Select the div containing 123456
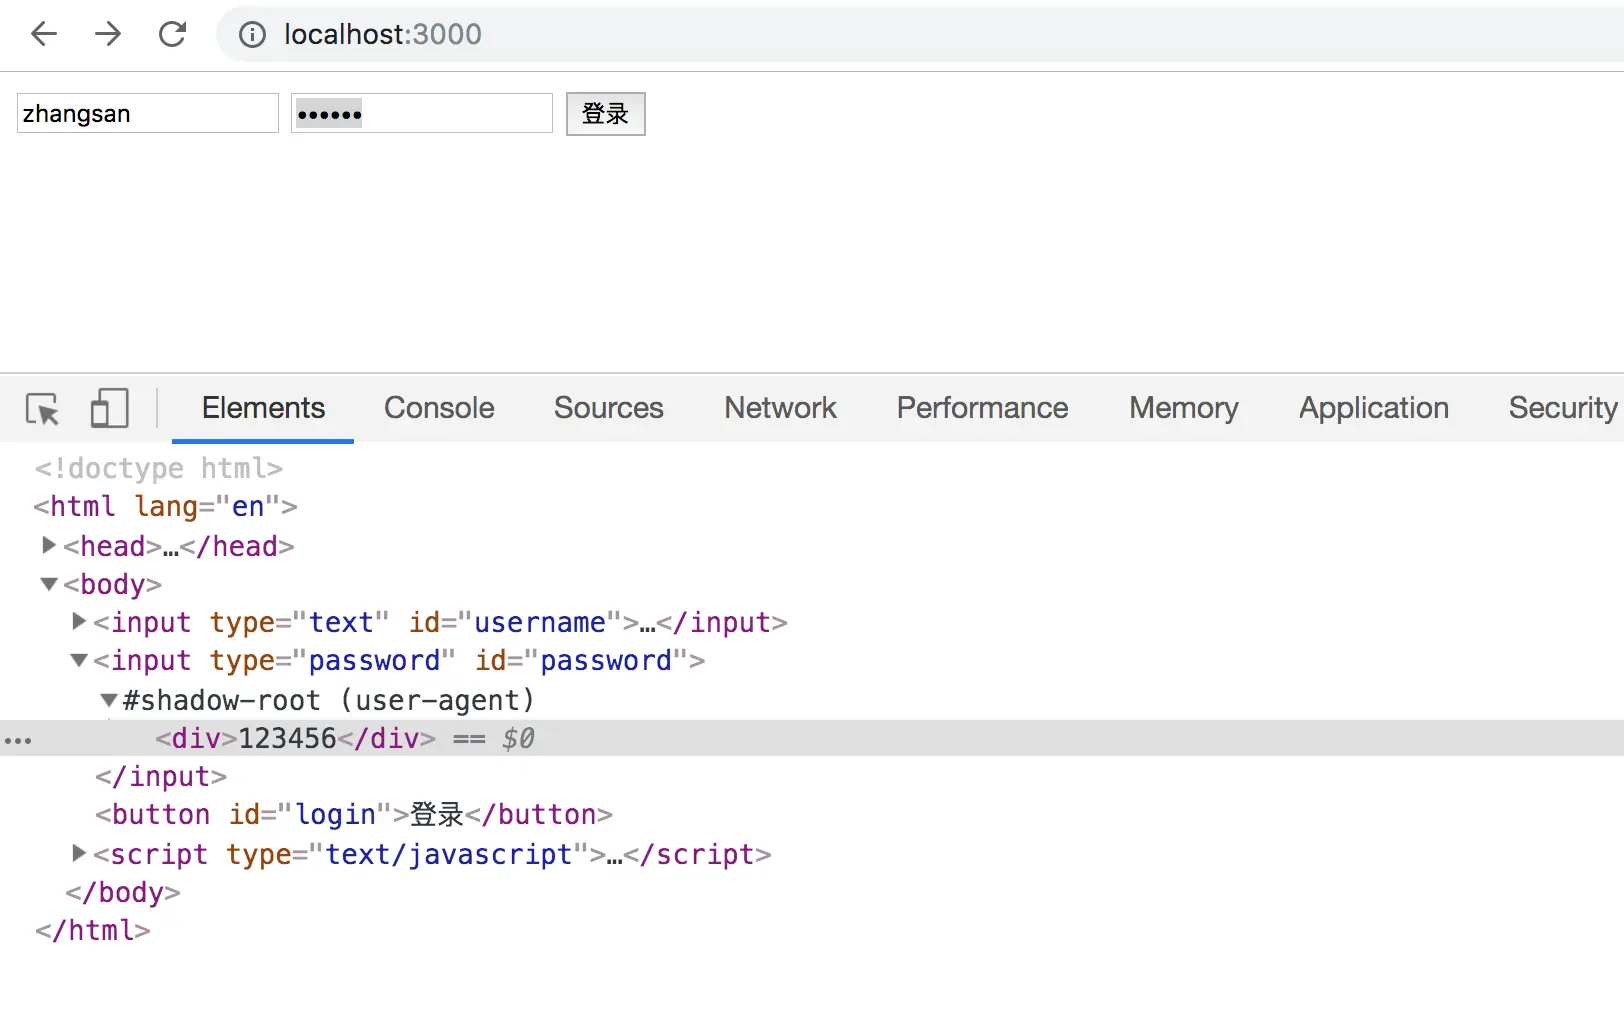This screenshot has width=1624, height=1030. [x=295, y=738]
